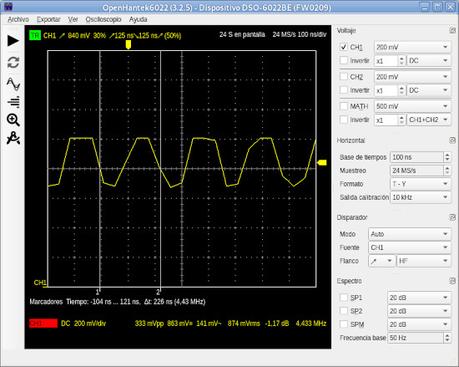Open the CH2 DC coupling dropdown
Image resolution: width=459 pixels, height=367 pixels.
(x=429, y=90)
